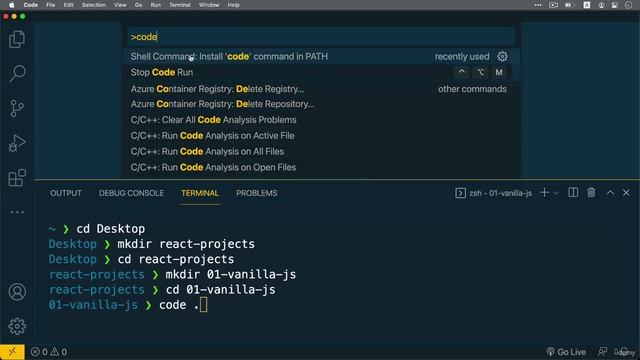Select Stop Code Run command
Screen dimensions: 640x360
(x=321, y=72)
